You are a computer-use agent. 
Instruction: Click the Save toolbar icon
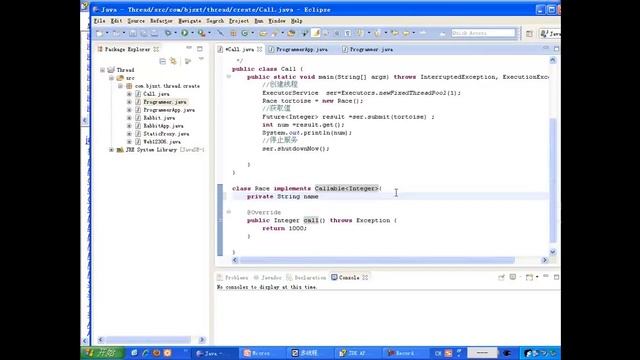[133, 33]
